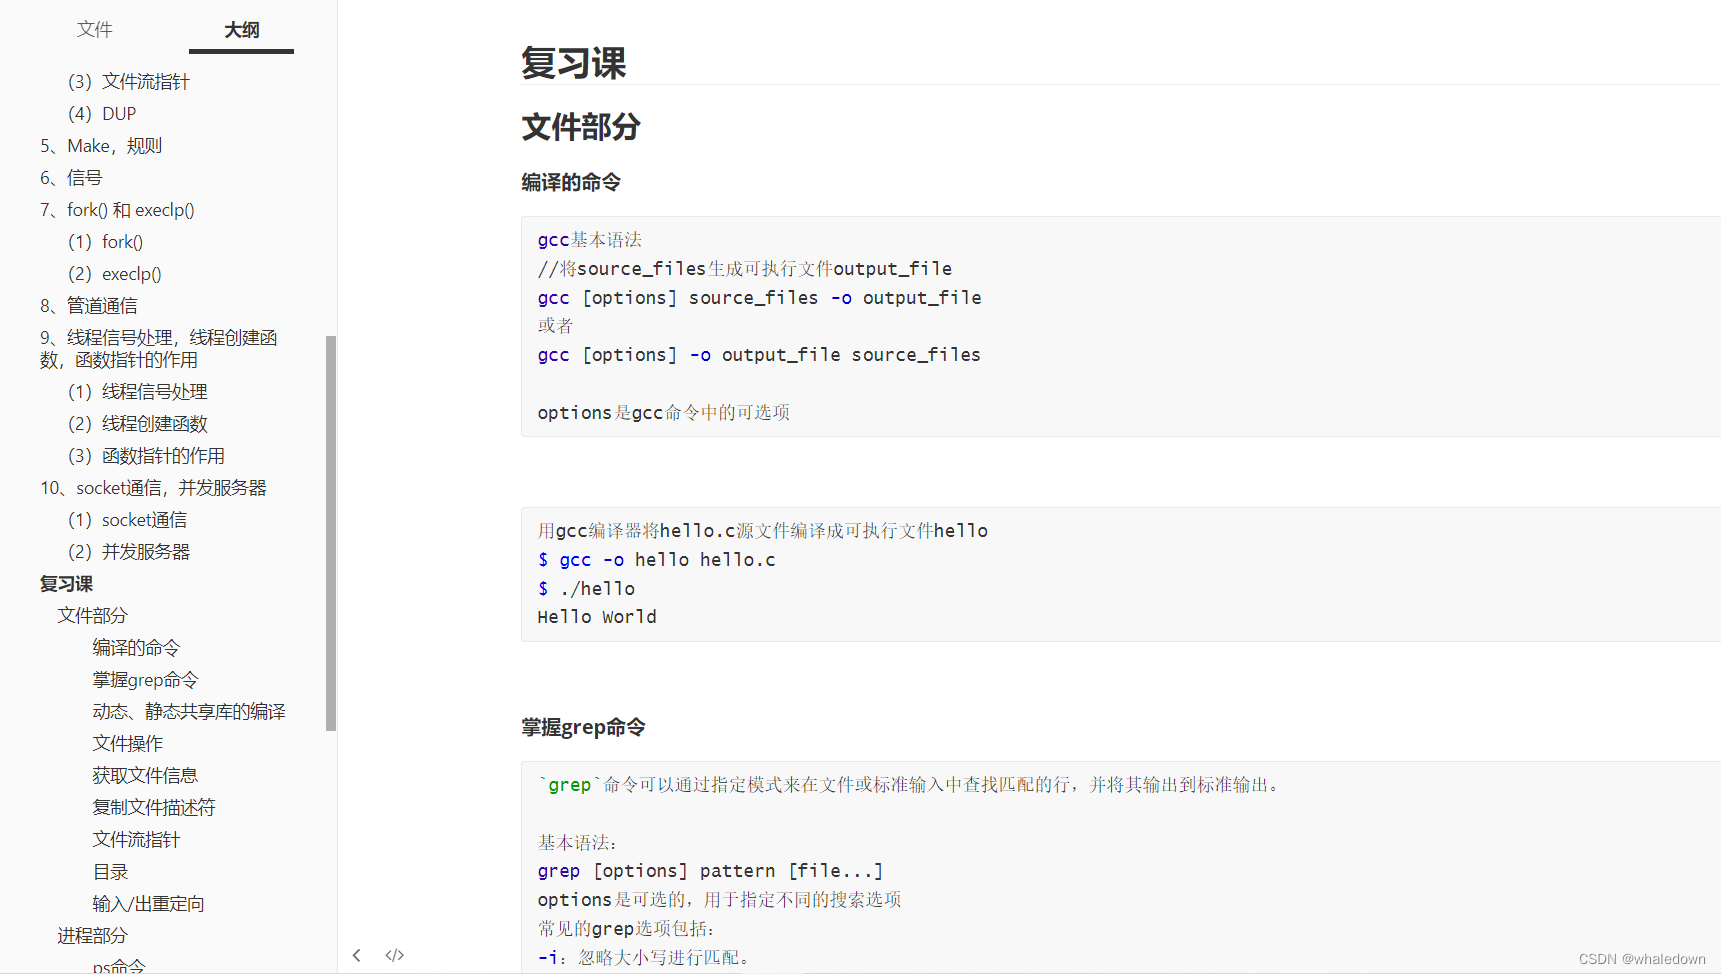Screen dimensions: 1721x974
Task: Open (2) 并发服务器 outline entry
Action: (128, 551)
